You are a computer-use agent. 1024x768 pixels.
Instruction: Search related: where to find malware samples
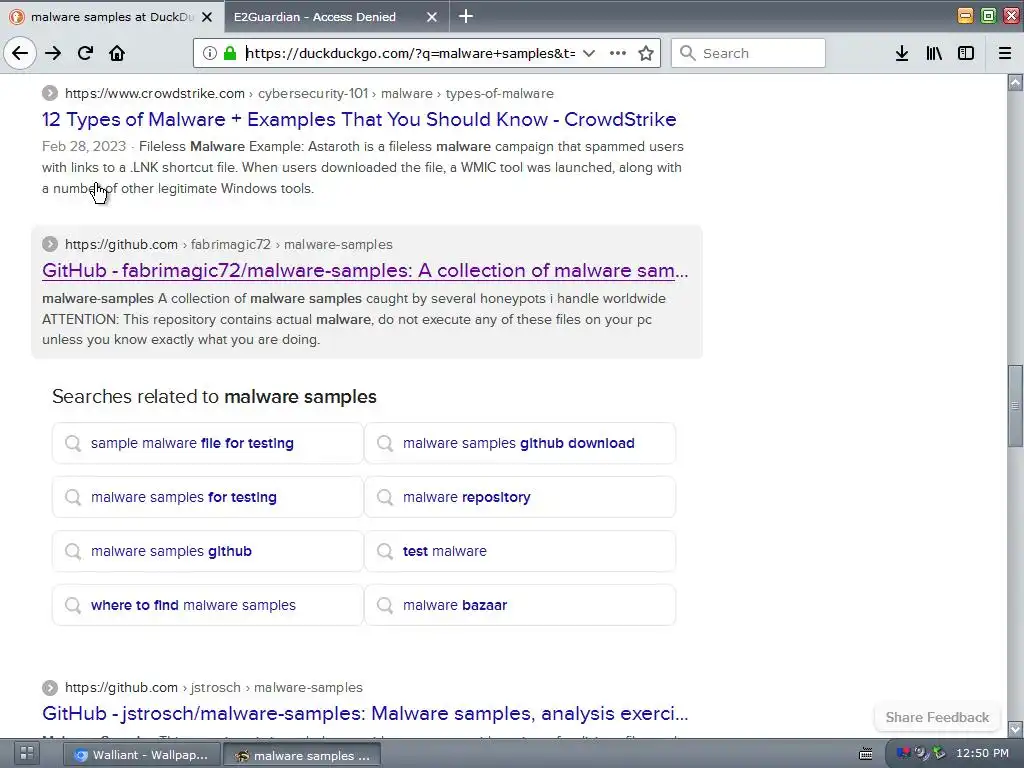pyautogui.click(x=208, y=605)
